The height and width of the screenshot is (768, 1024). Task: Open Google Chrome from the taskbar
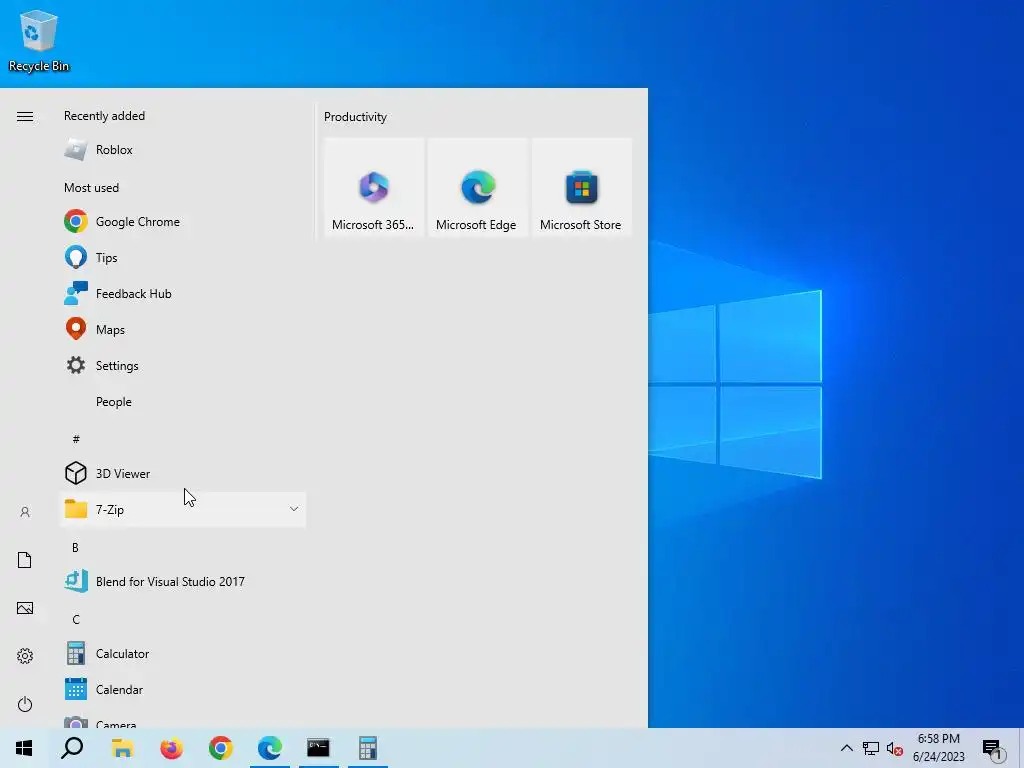point(221,748)
